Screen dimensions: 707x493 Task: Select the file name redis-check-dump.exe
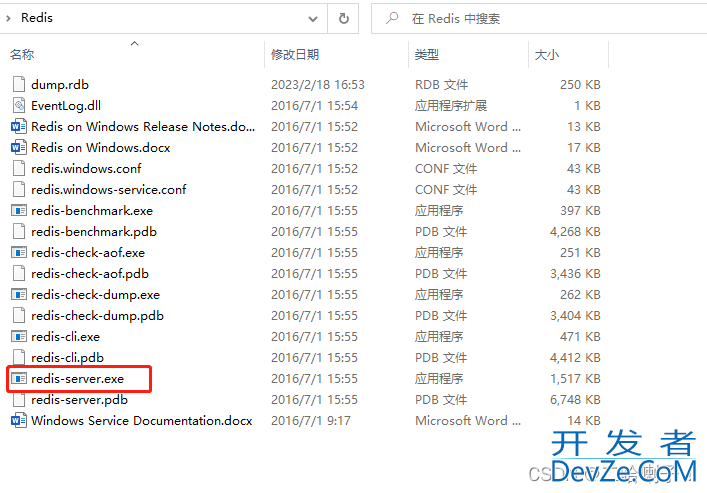96,295
